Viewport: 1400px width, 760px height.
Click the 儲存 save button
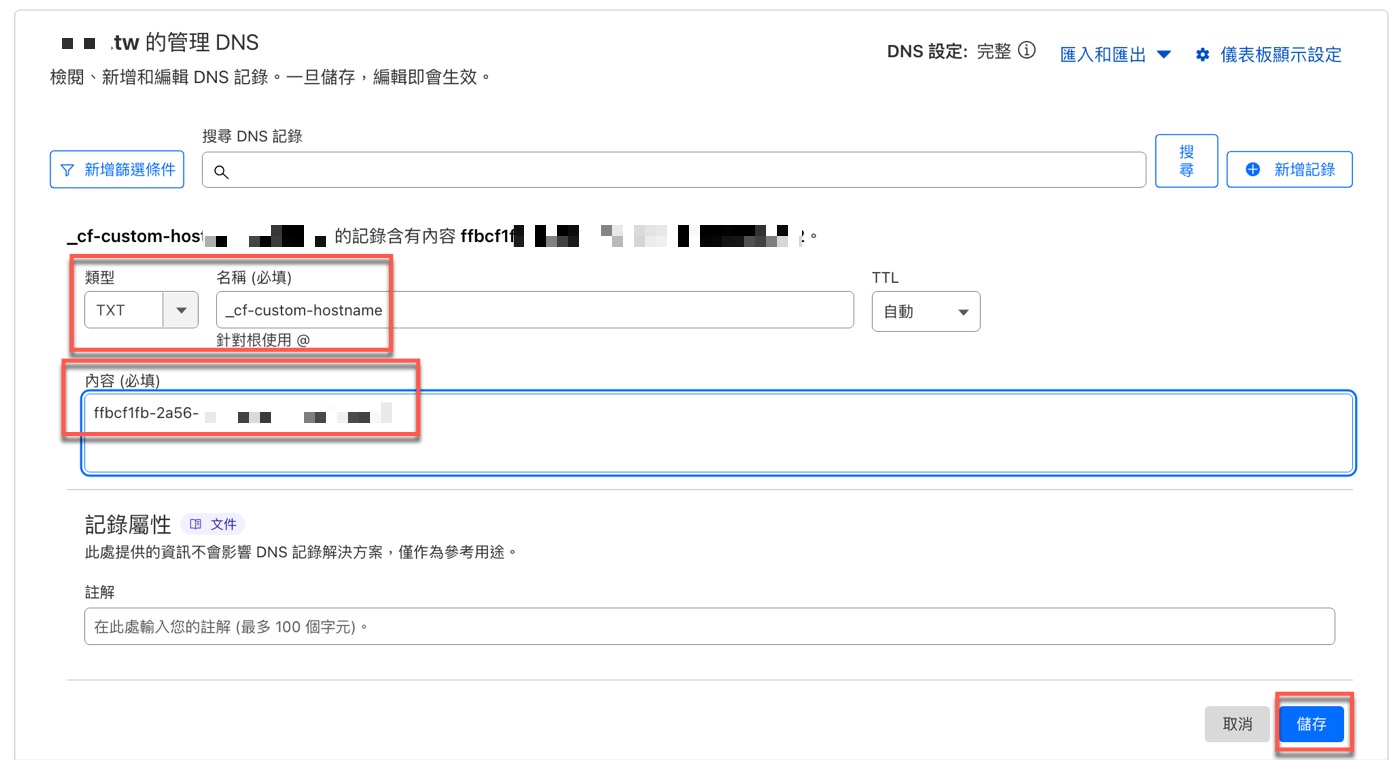[x=1312, y=724]
